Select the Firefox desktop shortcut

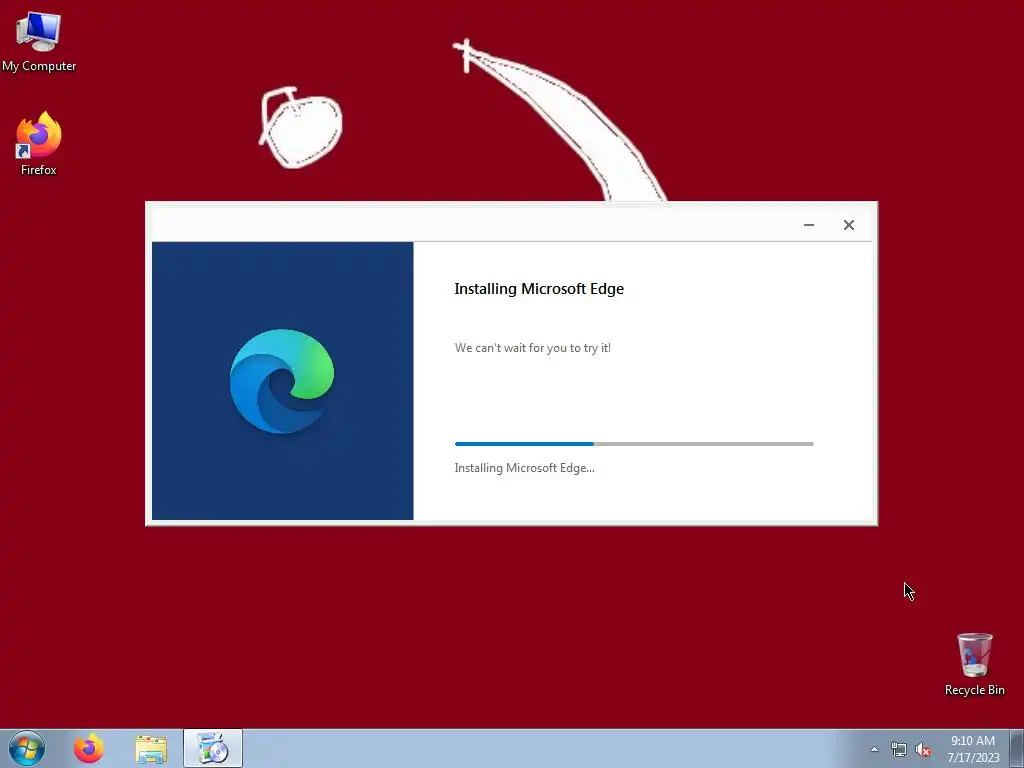[x=39, y=143]
